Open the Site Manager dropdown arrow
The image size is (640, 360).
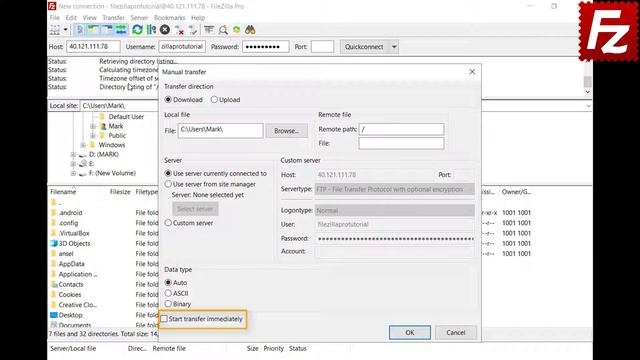pos(65,30)
